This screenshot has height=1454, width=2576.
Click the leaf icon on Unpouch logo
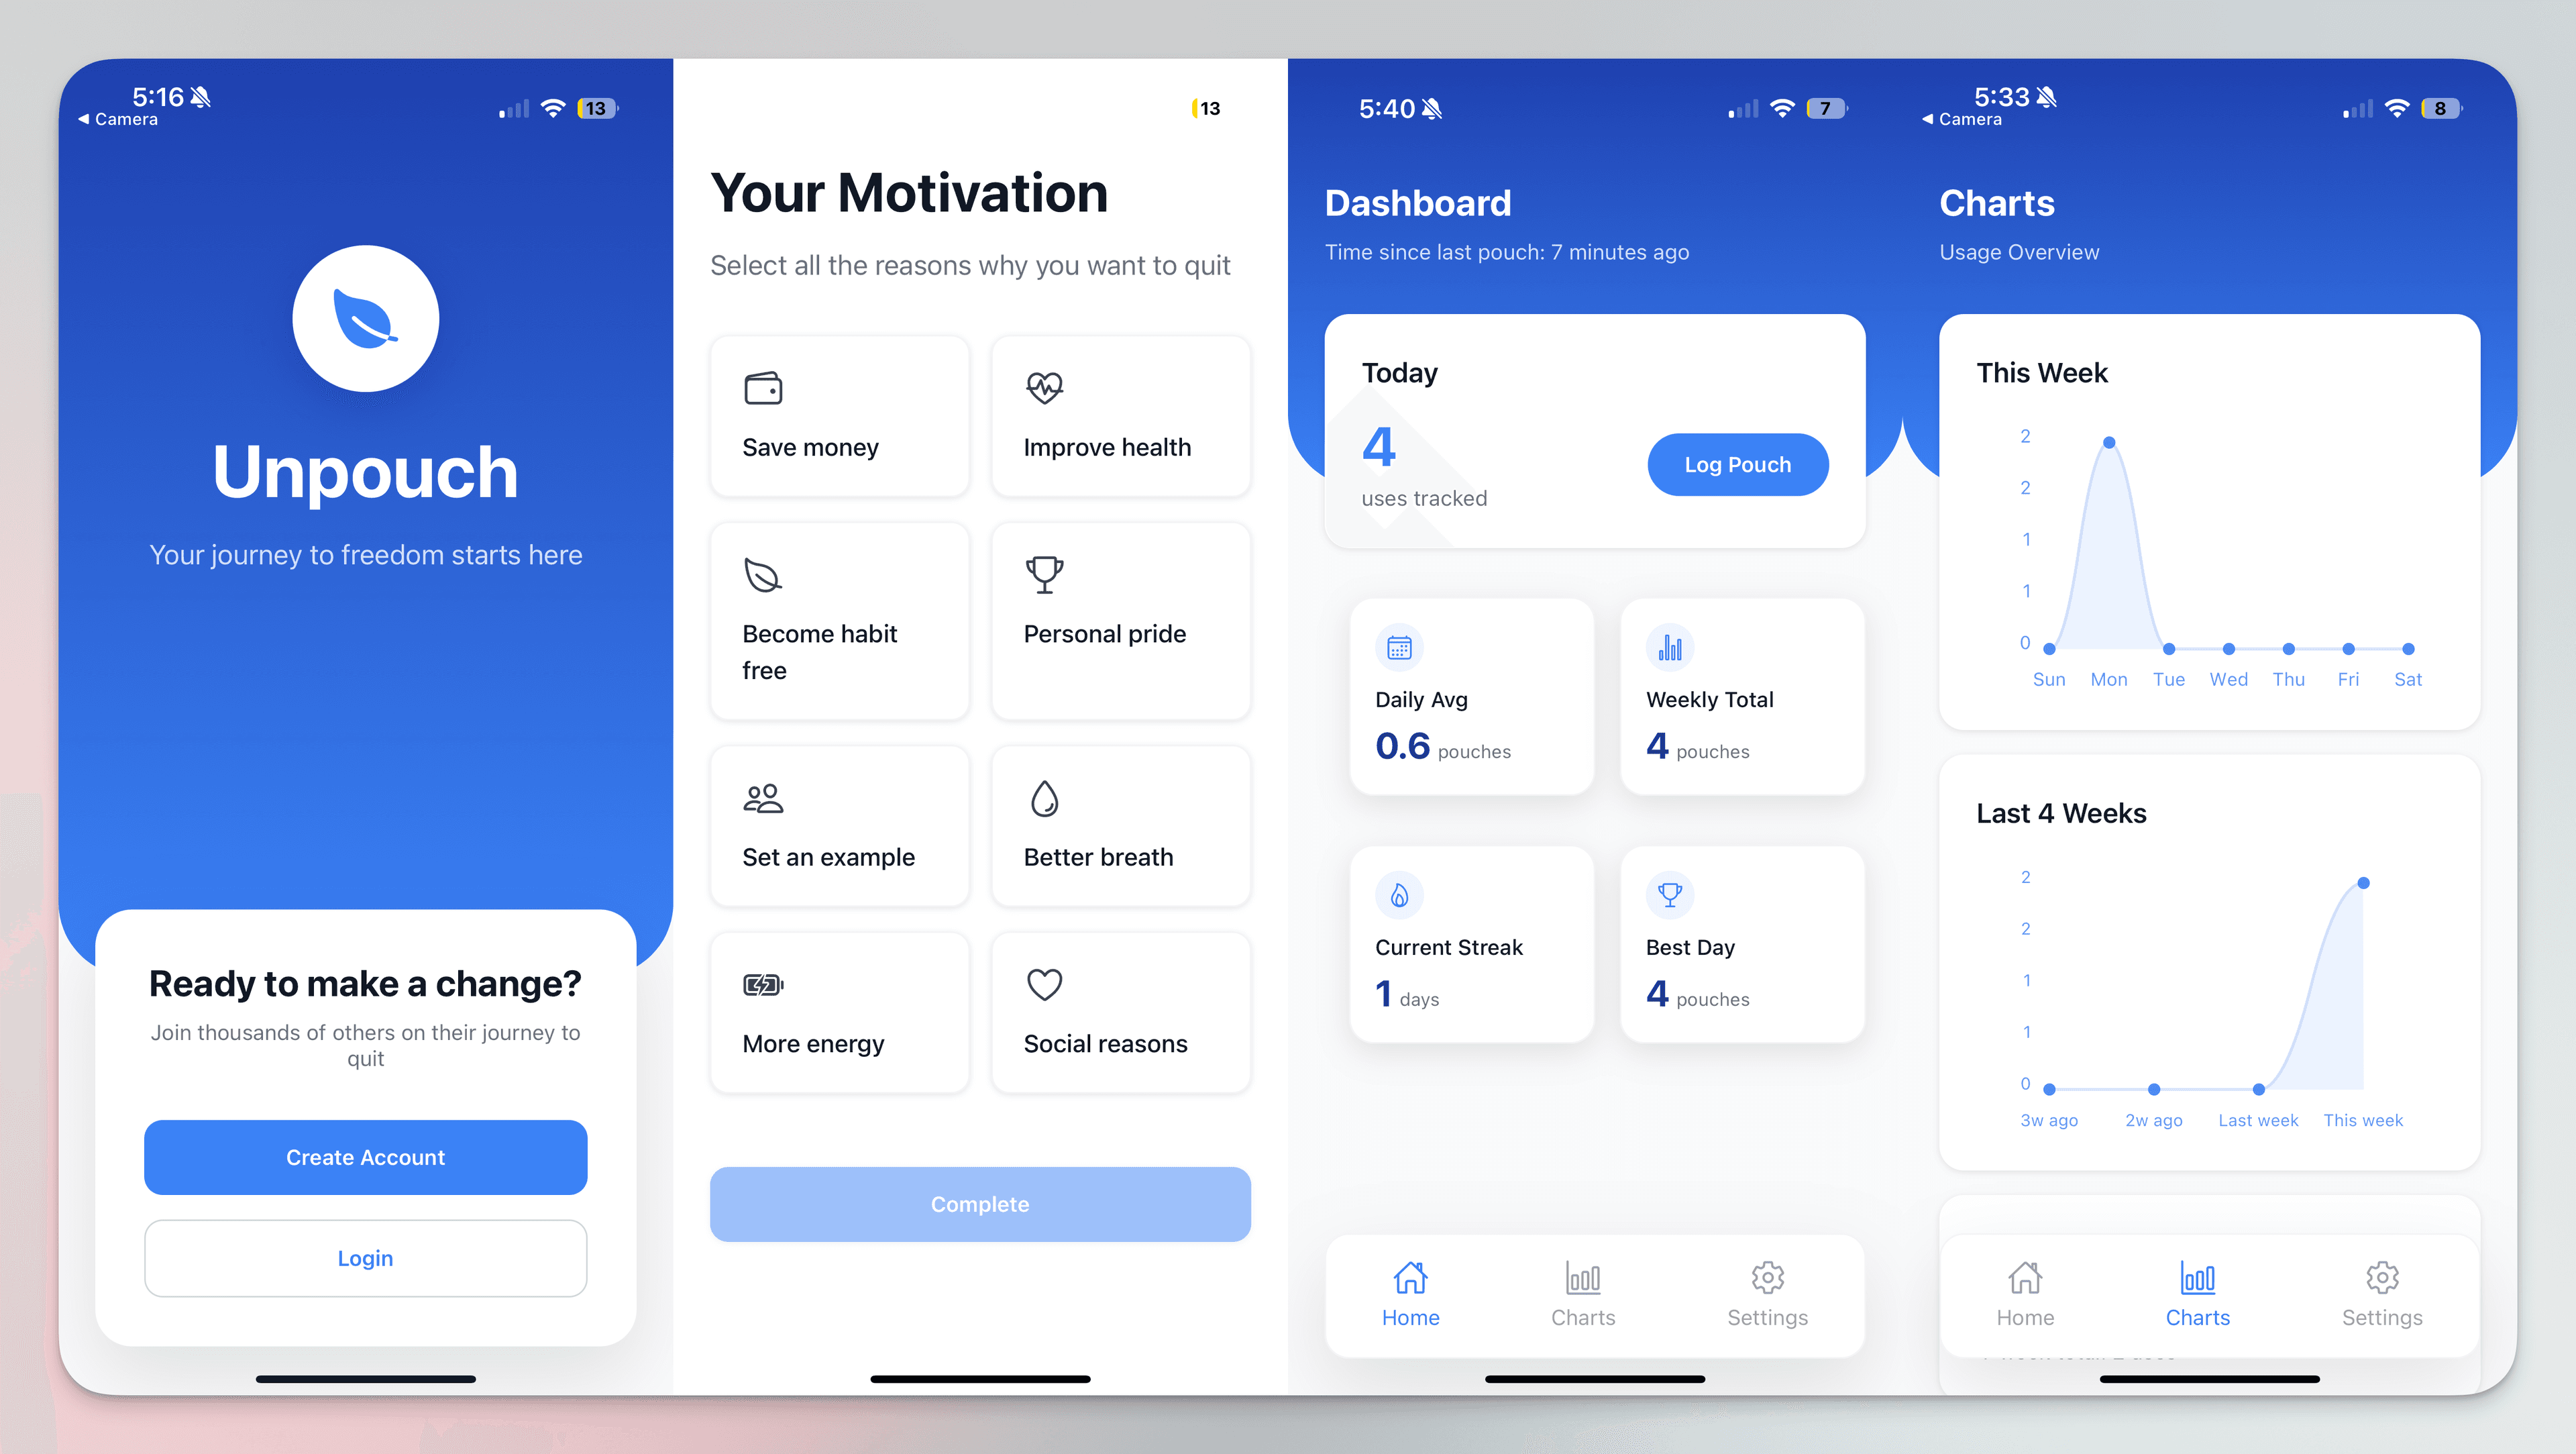tap(366, 320)
